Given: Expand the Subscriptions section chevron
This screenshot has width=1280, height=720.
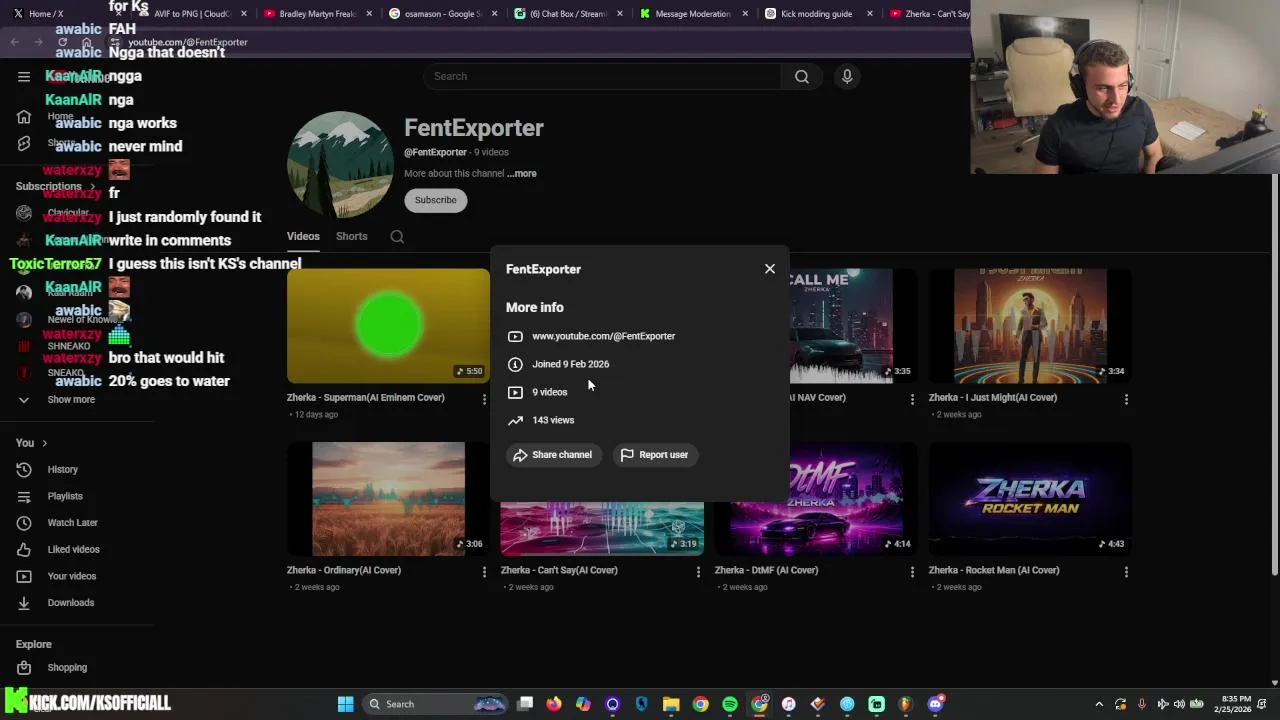Looking at the screenshot, I should pyautogui.click(x=92, y=186).
